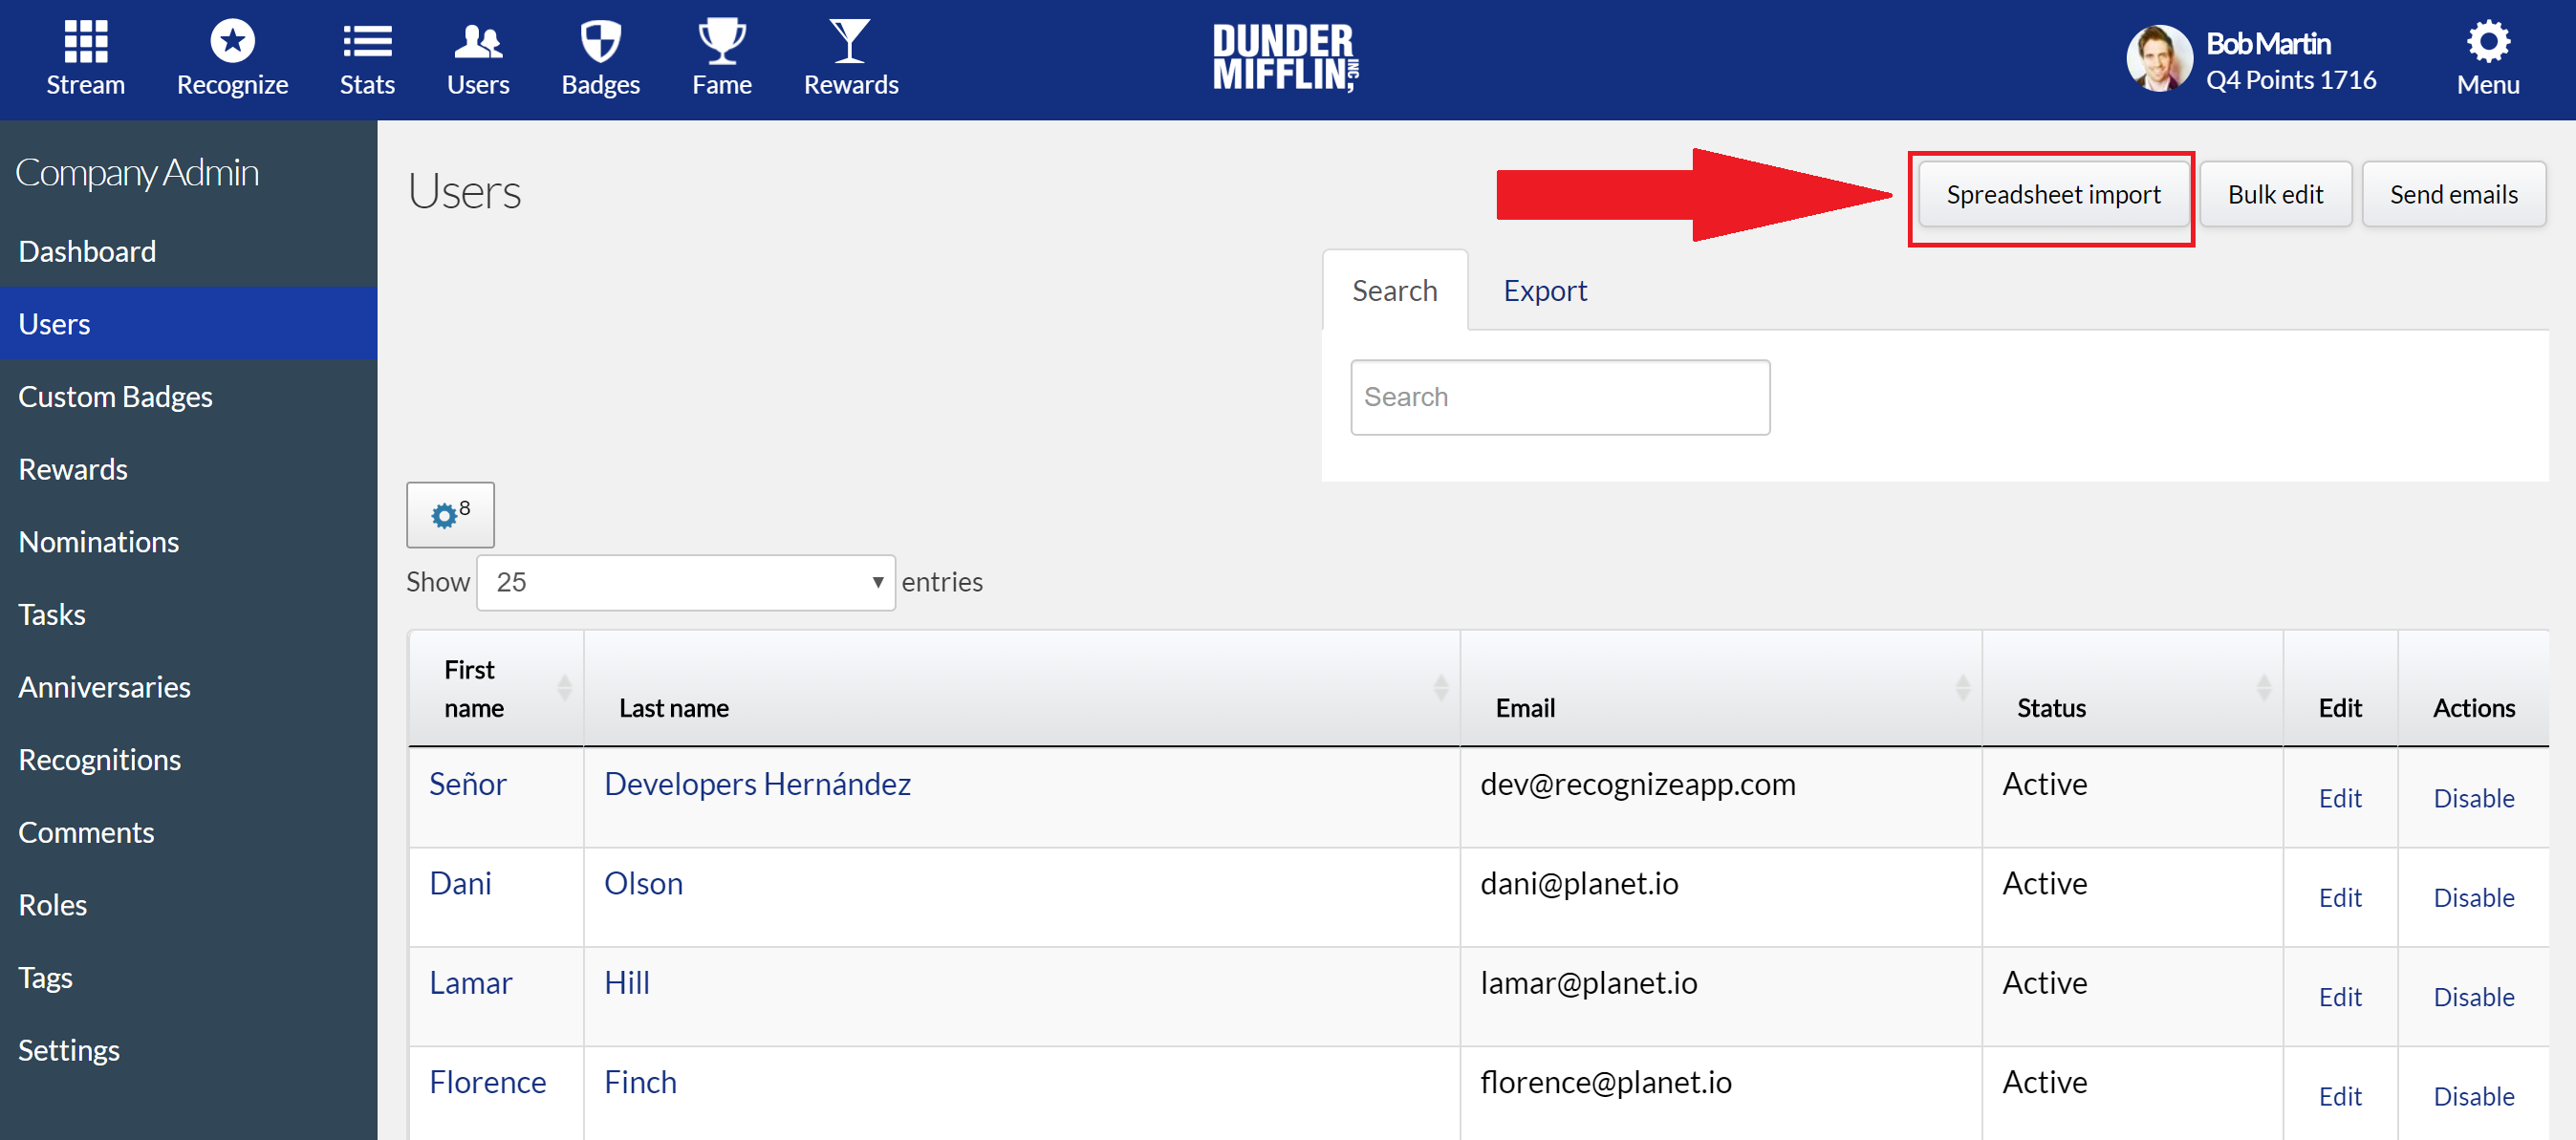Open the Finch last name link
This screenshot has width=2576, height=1140.
[640, 1082]
